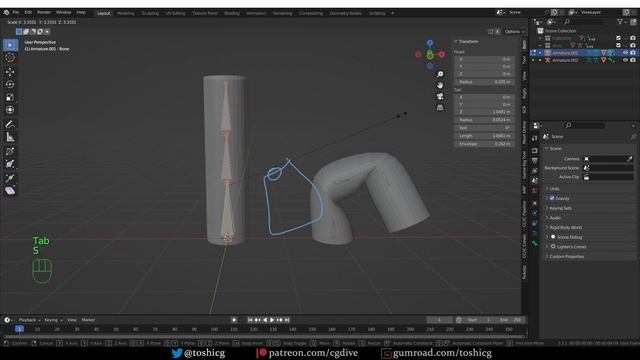Switch to the Geometry Nodes workspace tab
640x360 pixels.
(345, 13)
